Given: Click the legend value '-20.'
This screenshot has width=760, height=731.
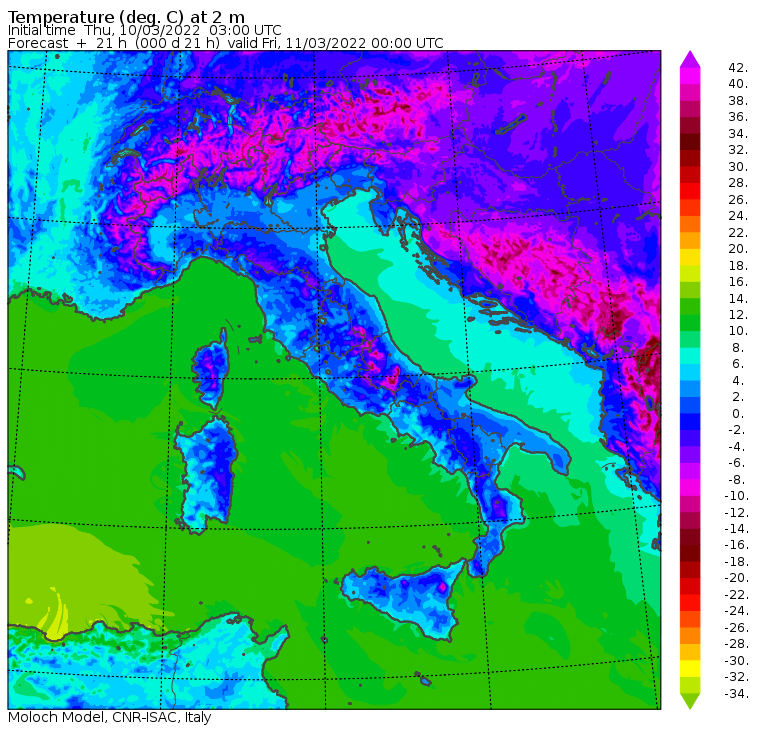Looking at the screenshot, I should click(737, 578).
